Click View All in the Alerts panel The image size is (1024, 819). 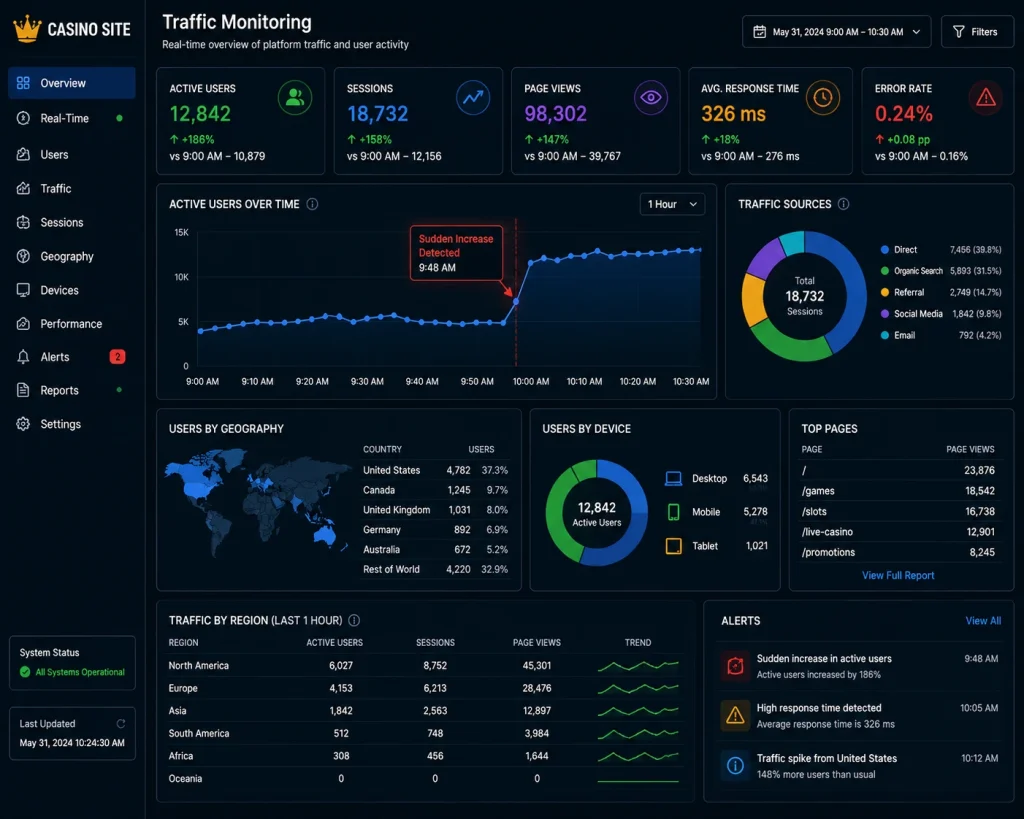(983, 621)
